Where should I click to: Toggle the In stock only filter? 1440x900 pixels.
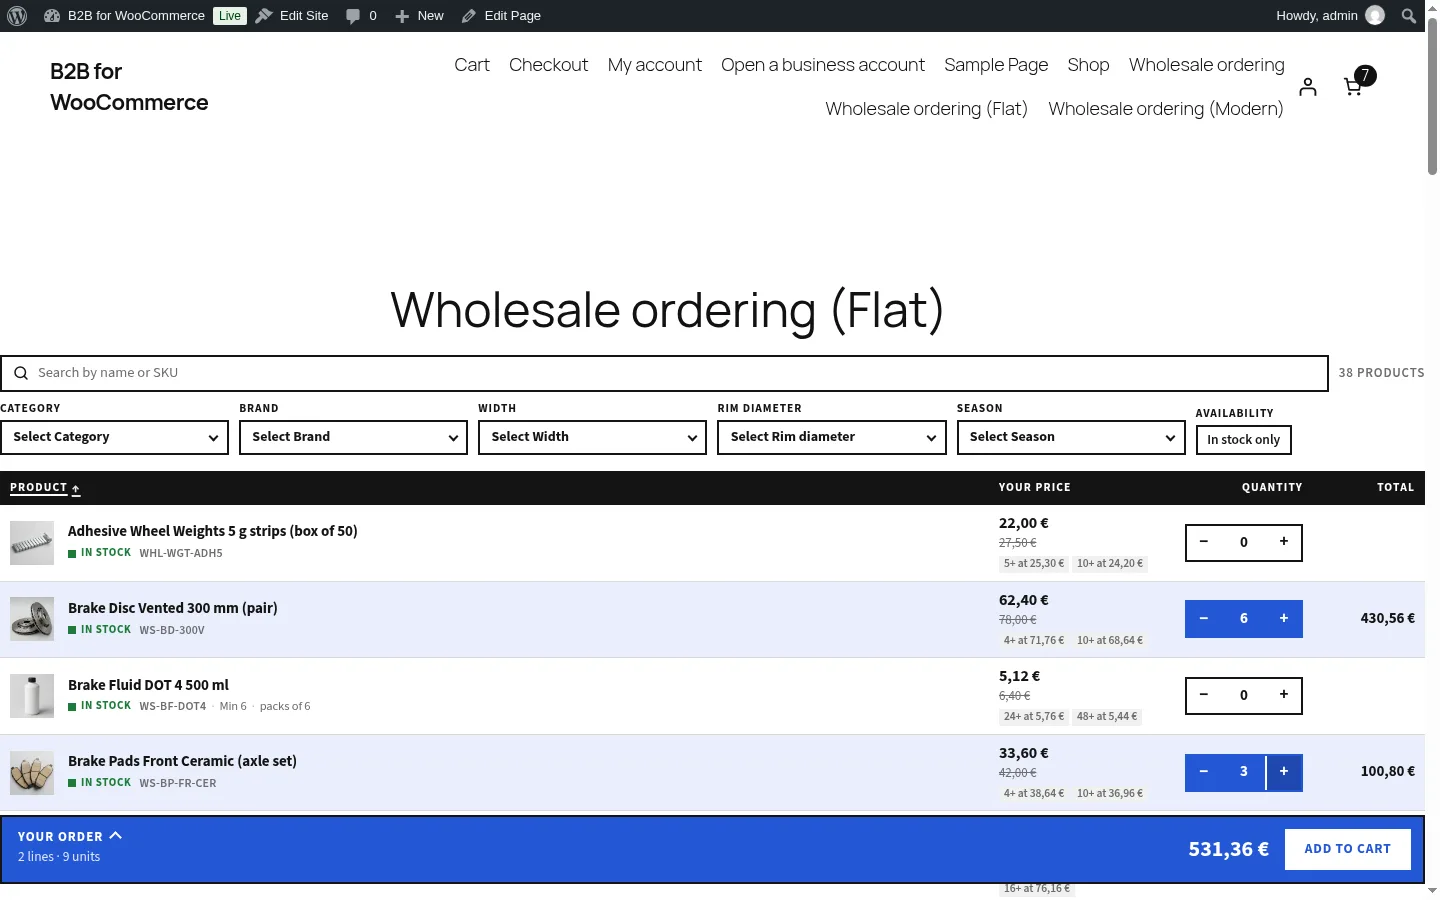pos(1243,440)
